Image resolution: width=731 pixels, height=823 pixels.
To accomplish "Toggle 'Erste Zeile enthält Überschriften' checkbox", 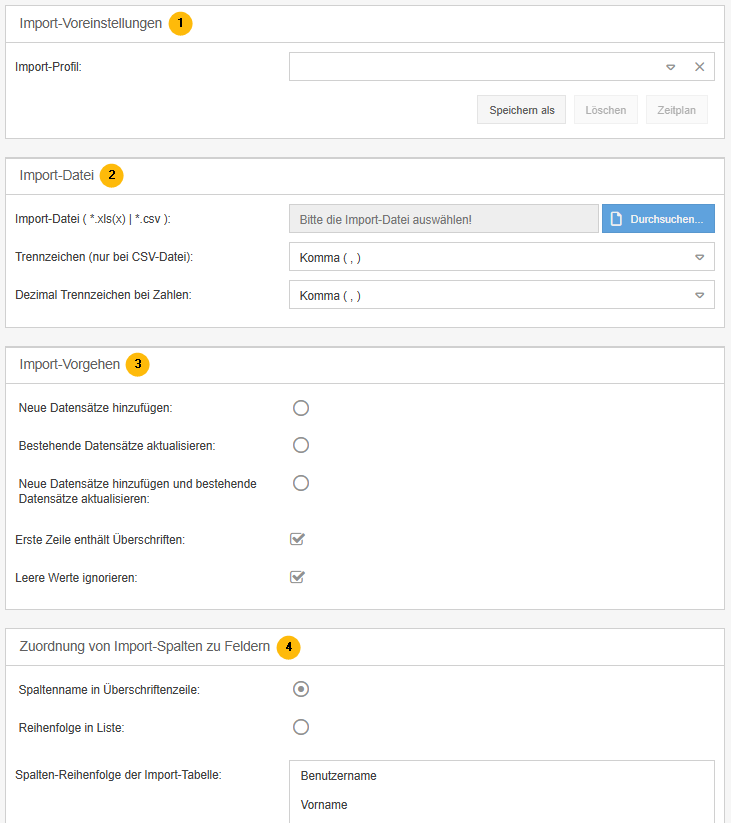I will (x=297, y=540).
